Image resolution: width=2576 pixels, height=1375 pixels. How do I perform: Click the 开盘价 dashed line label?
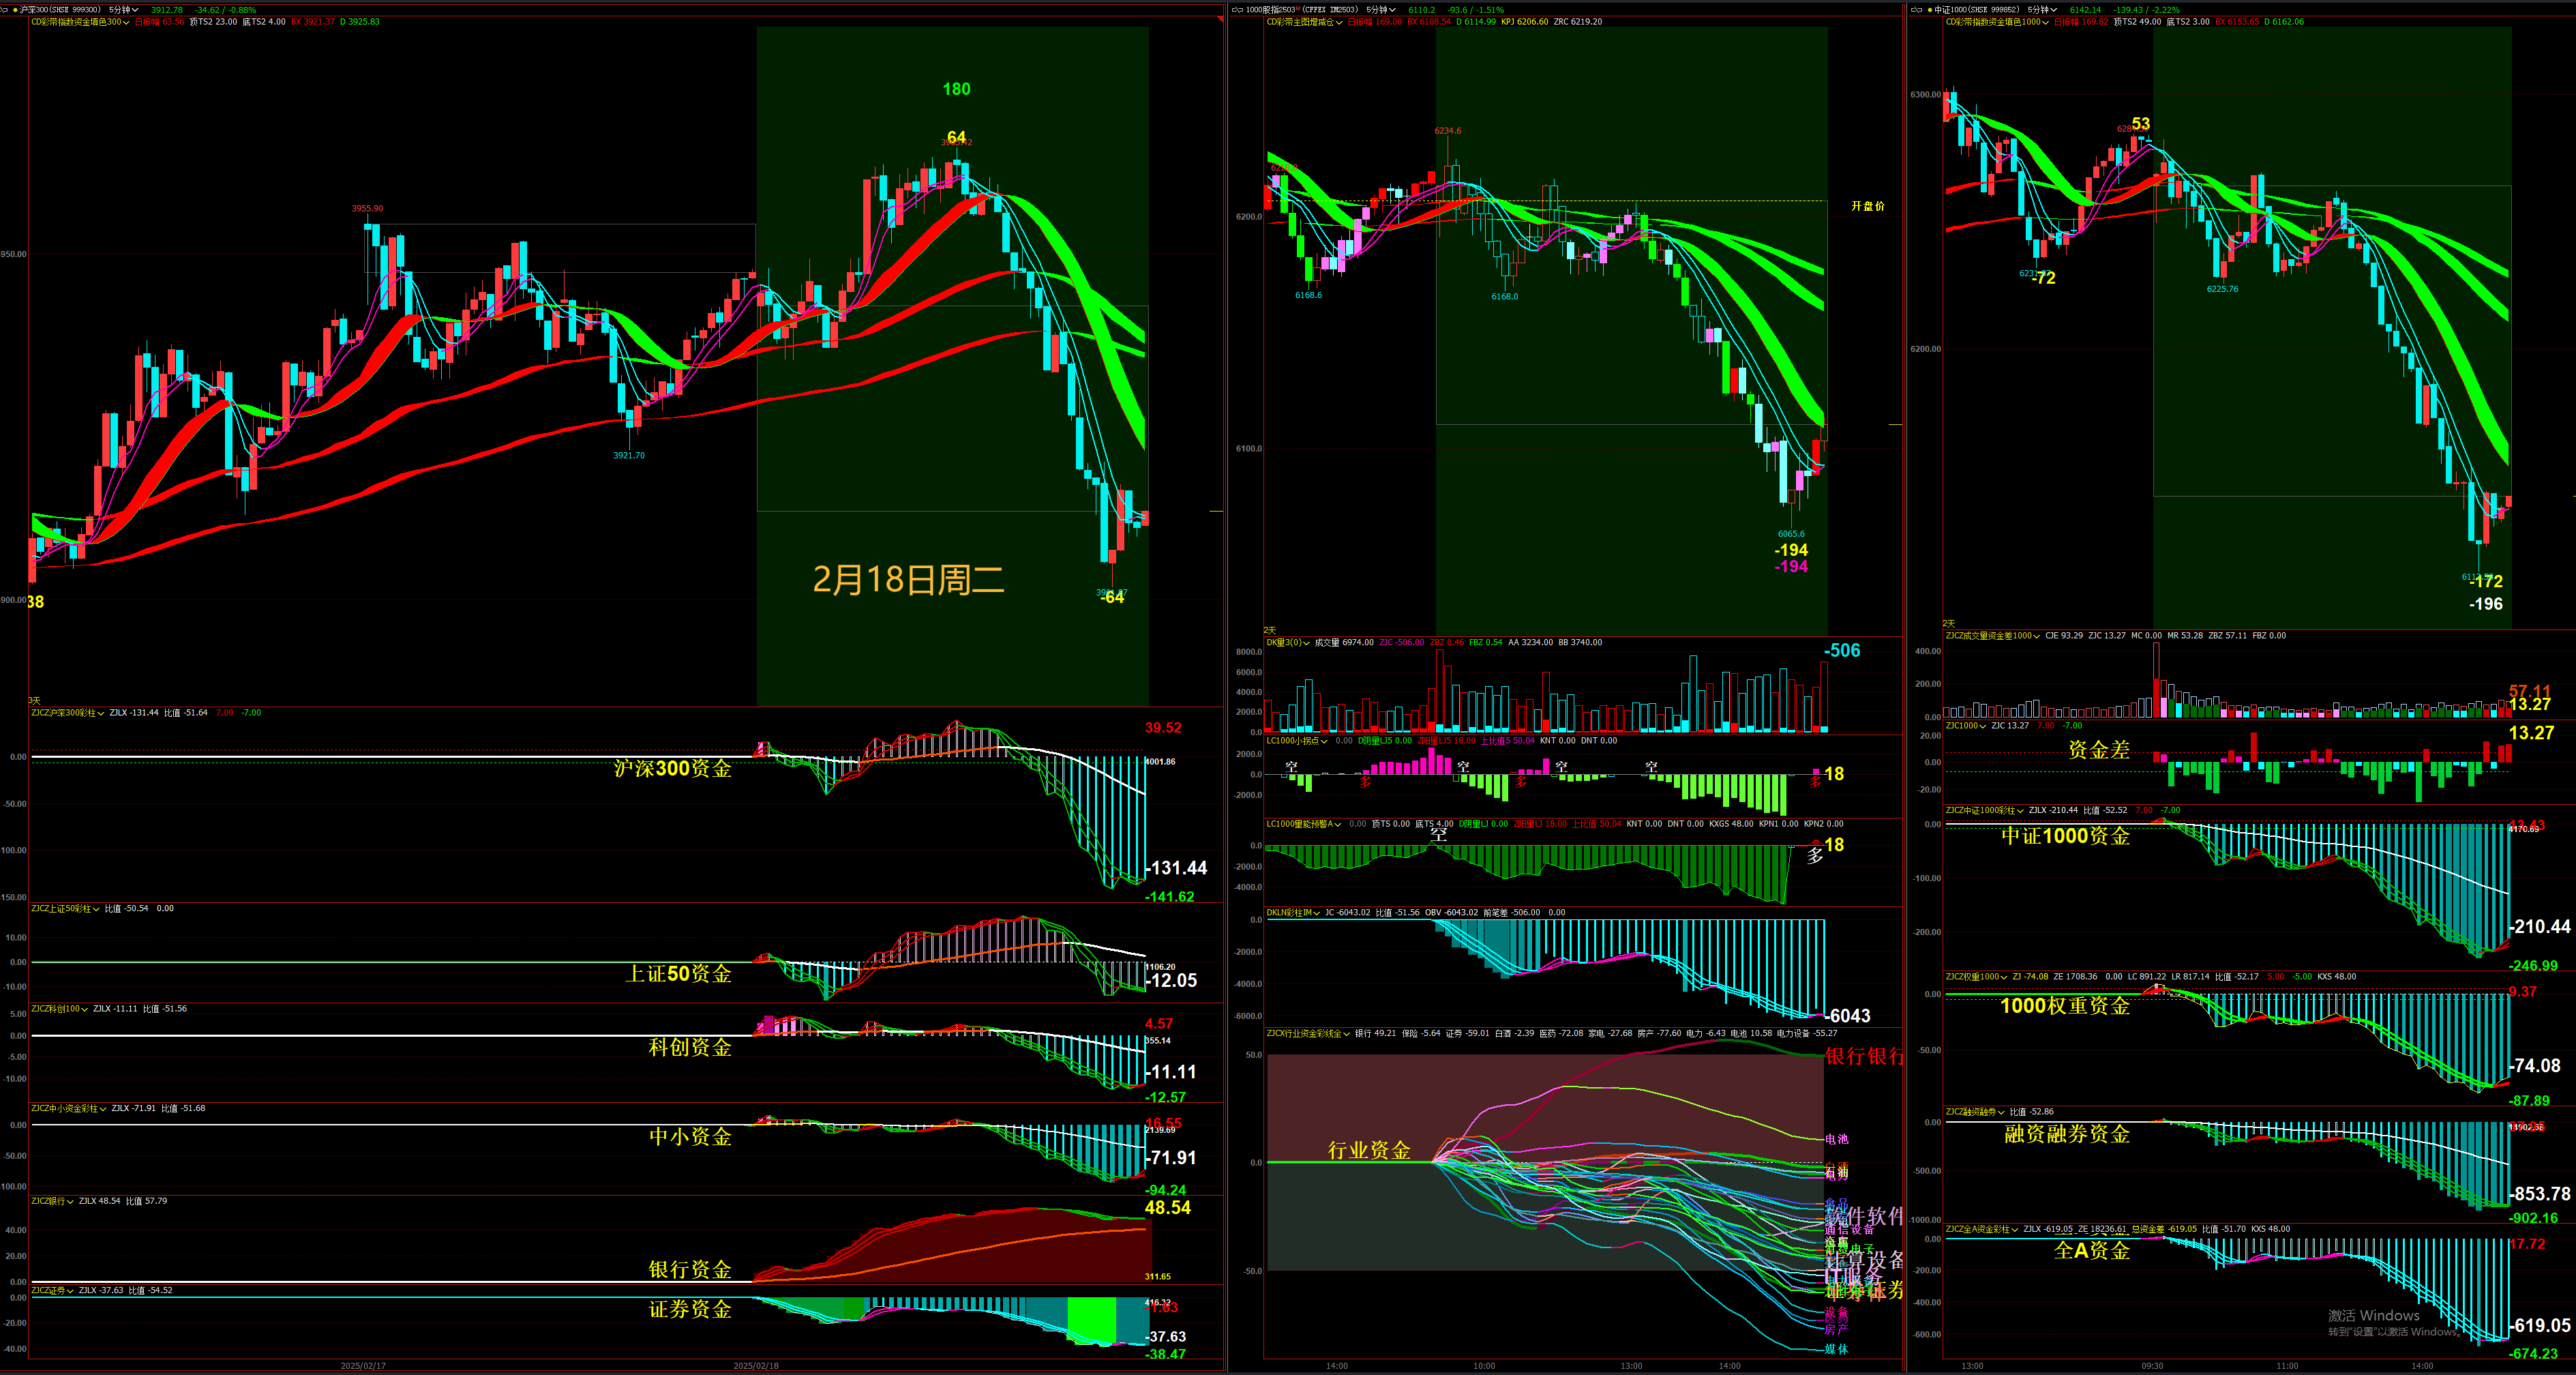point(1867,206)
